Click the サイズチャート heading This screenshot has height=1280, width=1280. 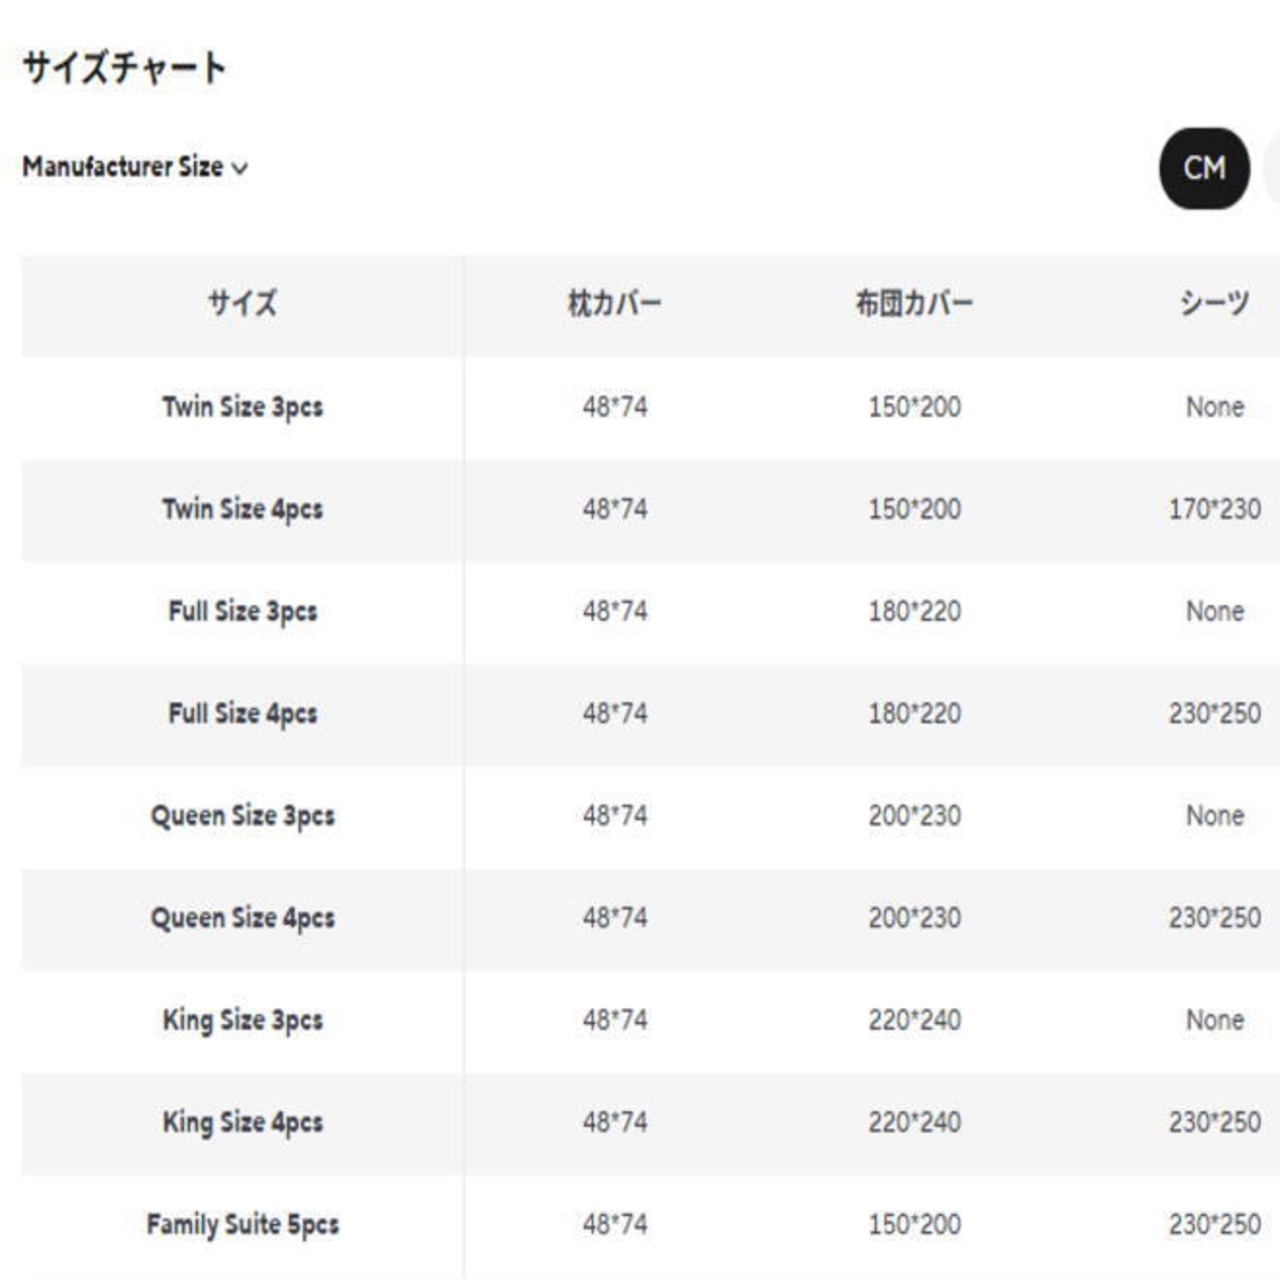(x=124, y=68)
